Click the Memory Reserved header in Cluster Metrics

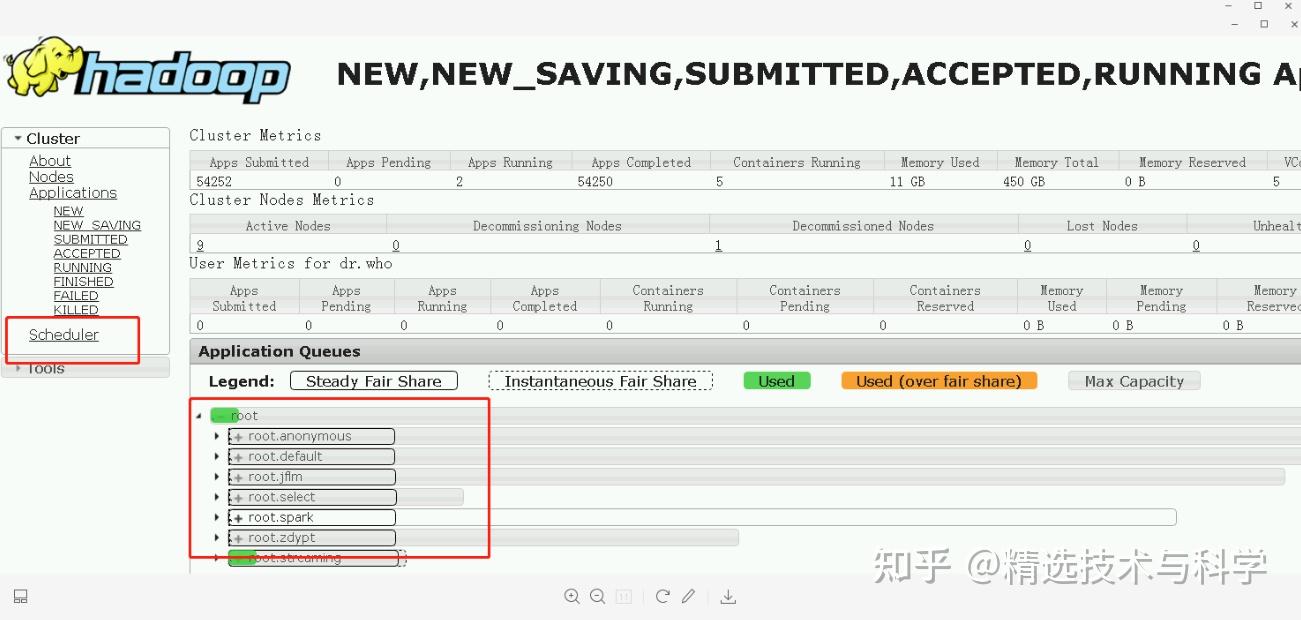[1192, 162]
